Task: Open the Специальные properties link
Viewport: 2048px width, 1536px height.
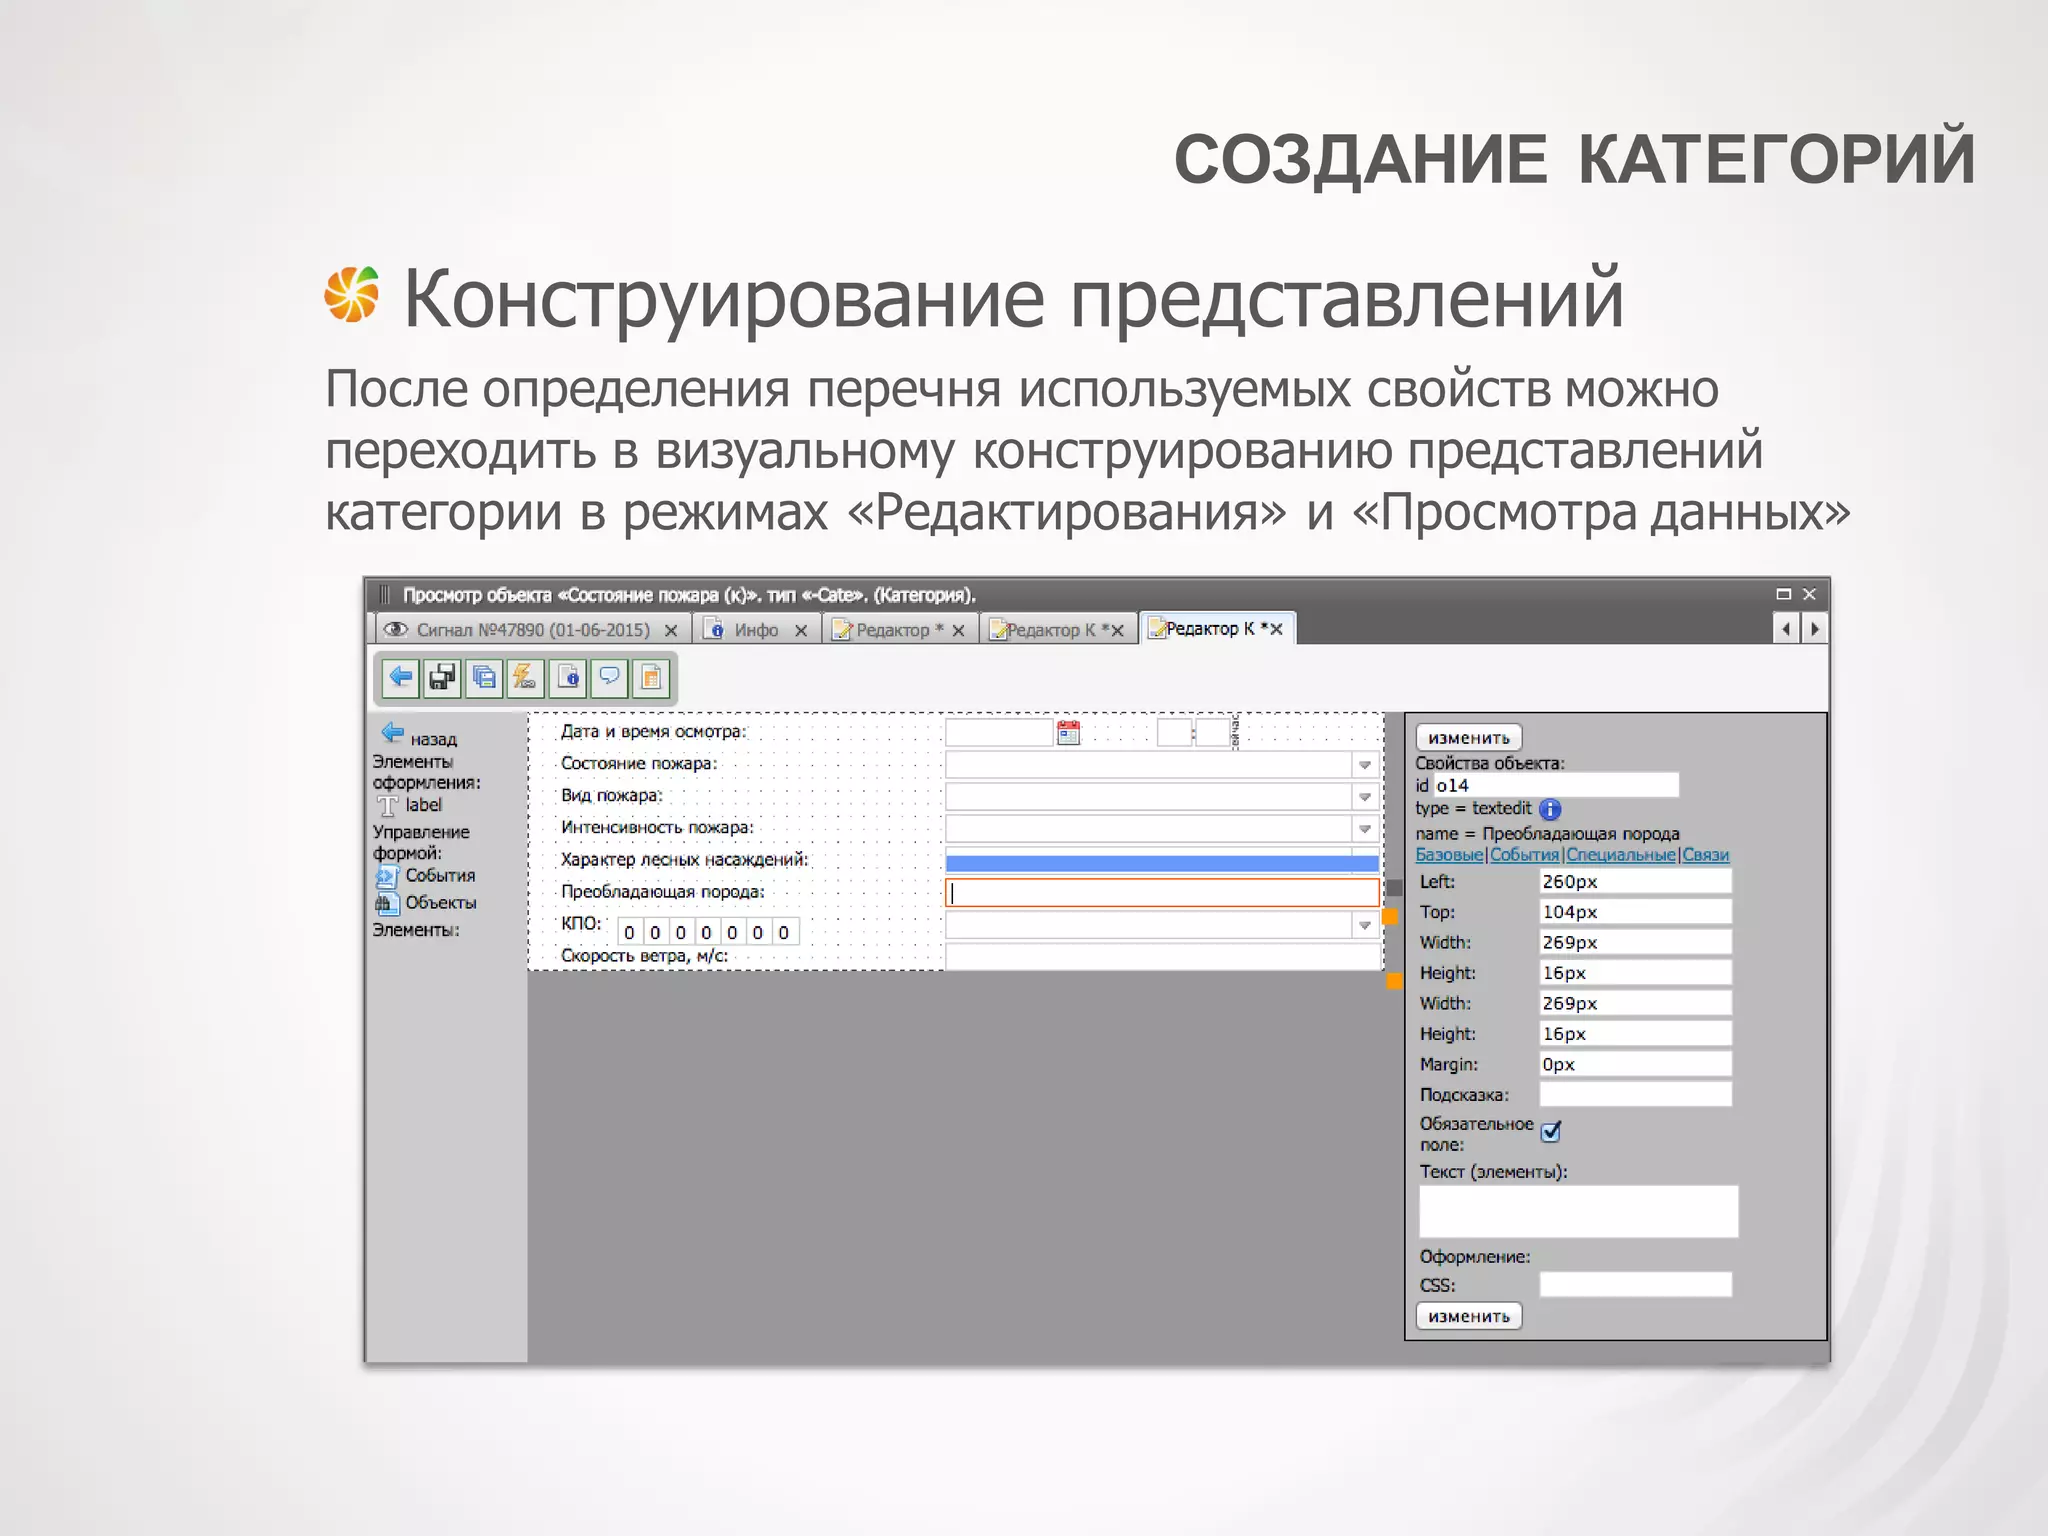Action: (1620, 855)
